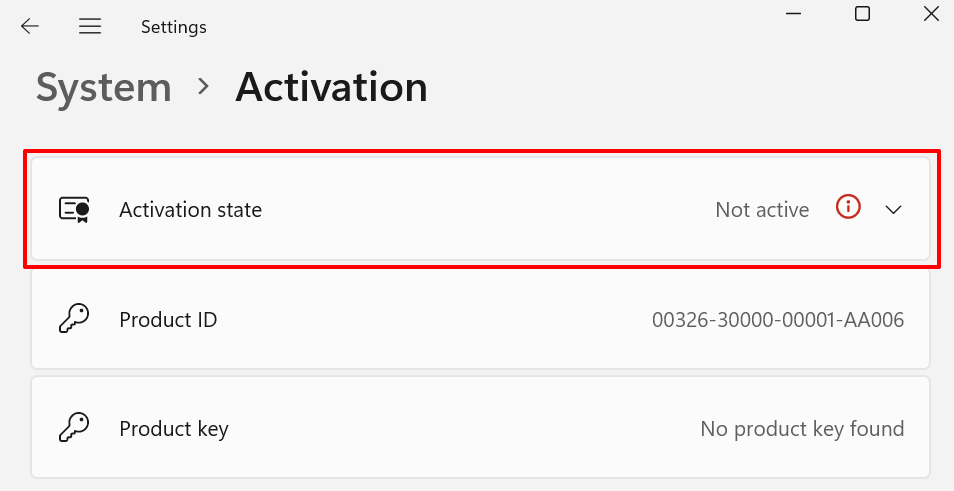Image resolution: width=954 pixels, height=491 pixels.
Task: Click Product ID value 00326-30000-00001-AA006
Action: [x=778, y=320]
